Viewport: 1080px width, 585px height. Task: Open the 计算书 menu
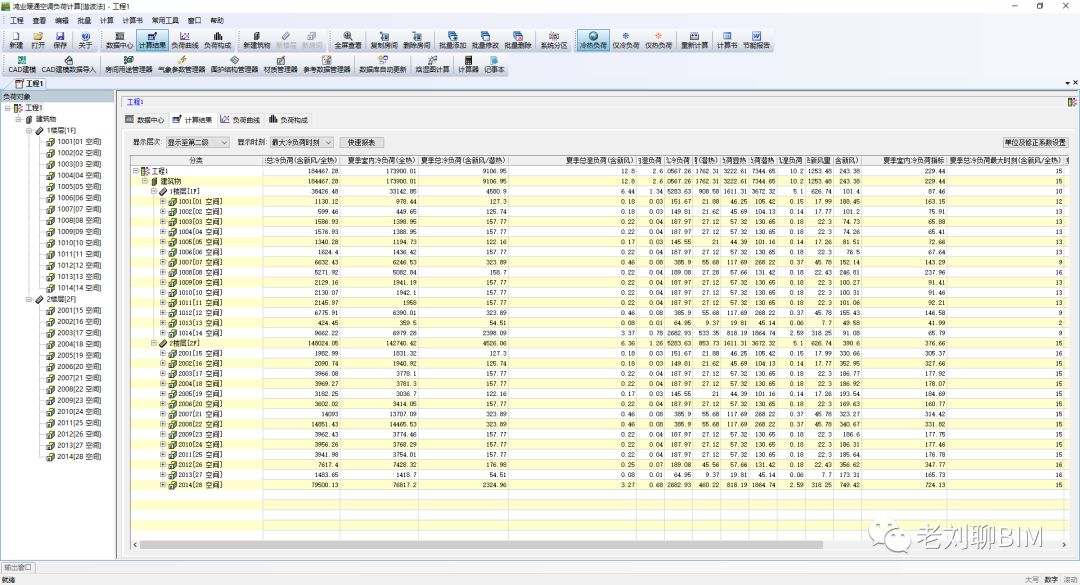(x=132, y=21)
